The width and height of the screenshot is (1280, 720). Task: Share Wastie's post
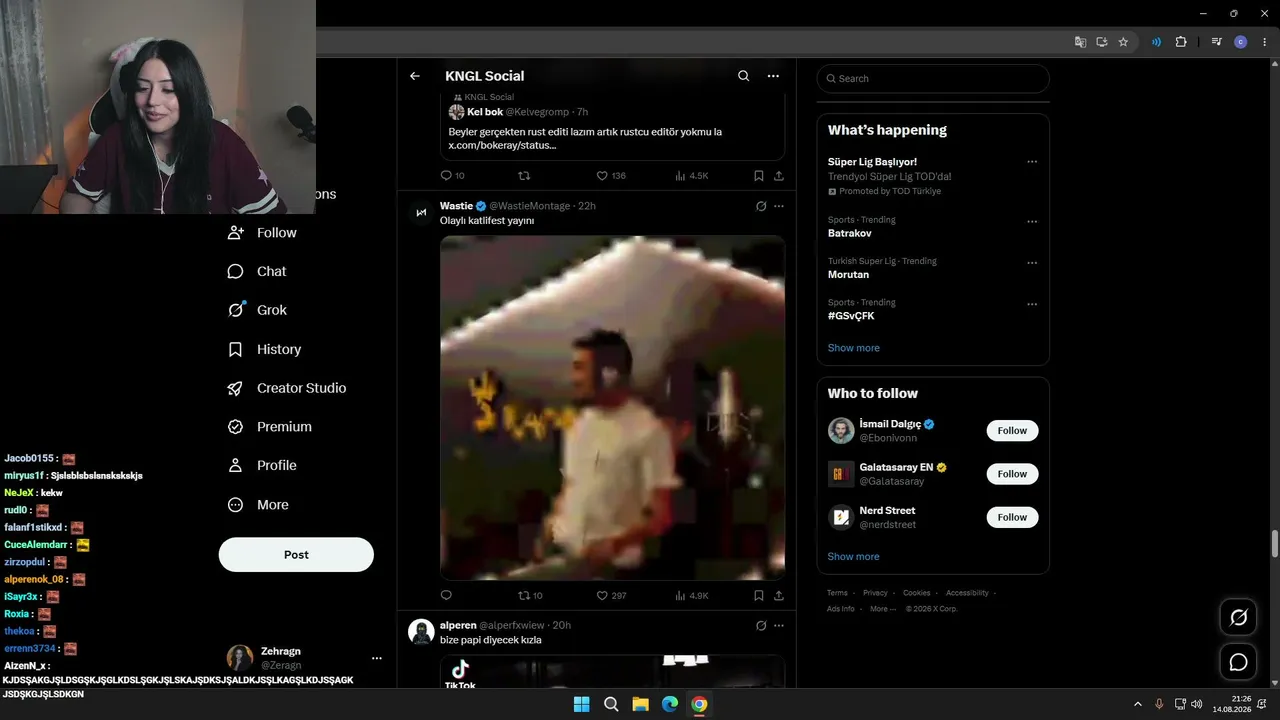click(x=779, y=595)
